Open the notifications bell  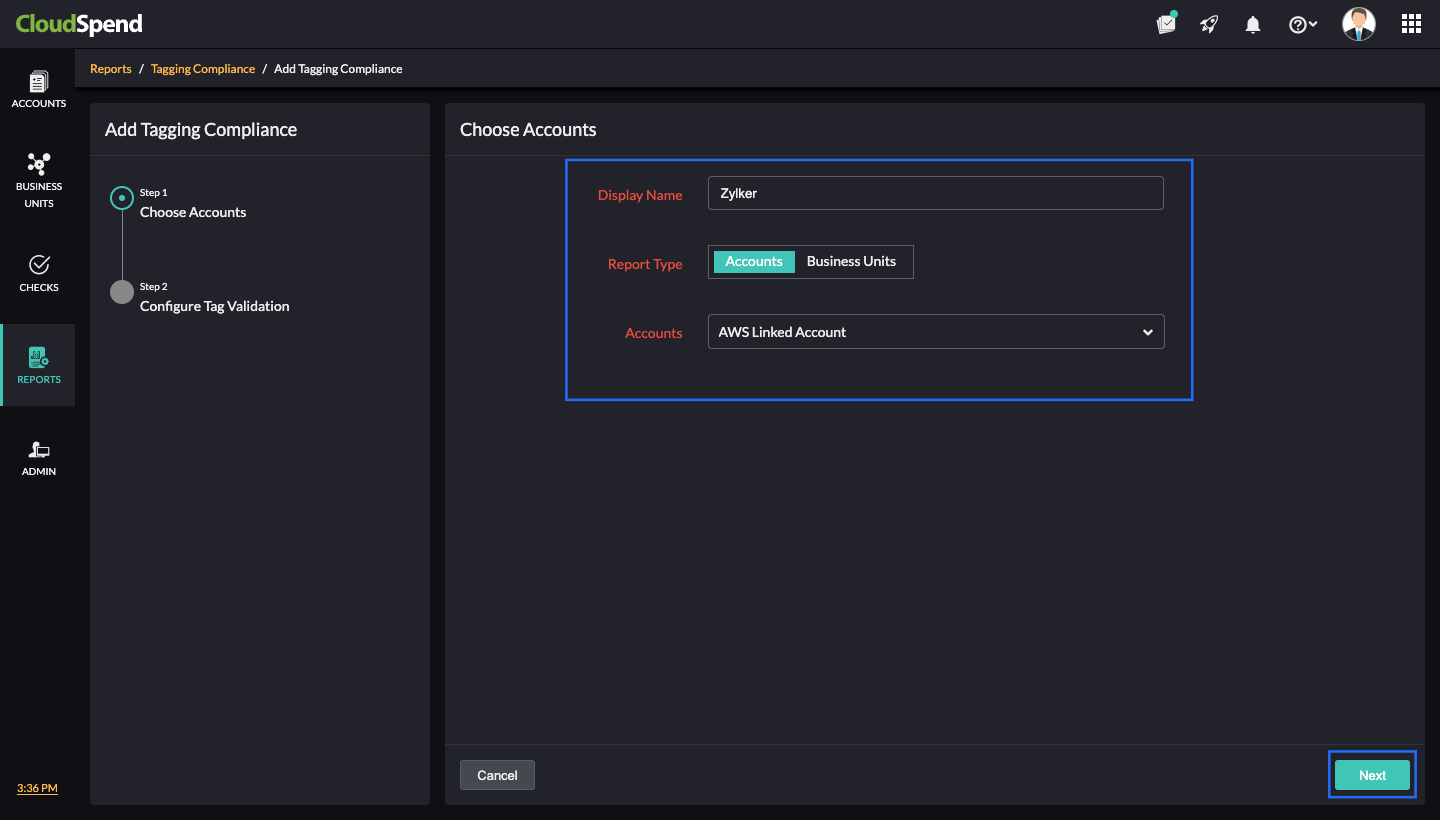click(1252, 23)
